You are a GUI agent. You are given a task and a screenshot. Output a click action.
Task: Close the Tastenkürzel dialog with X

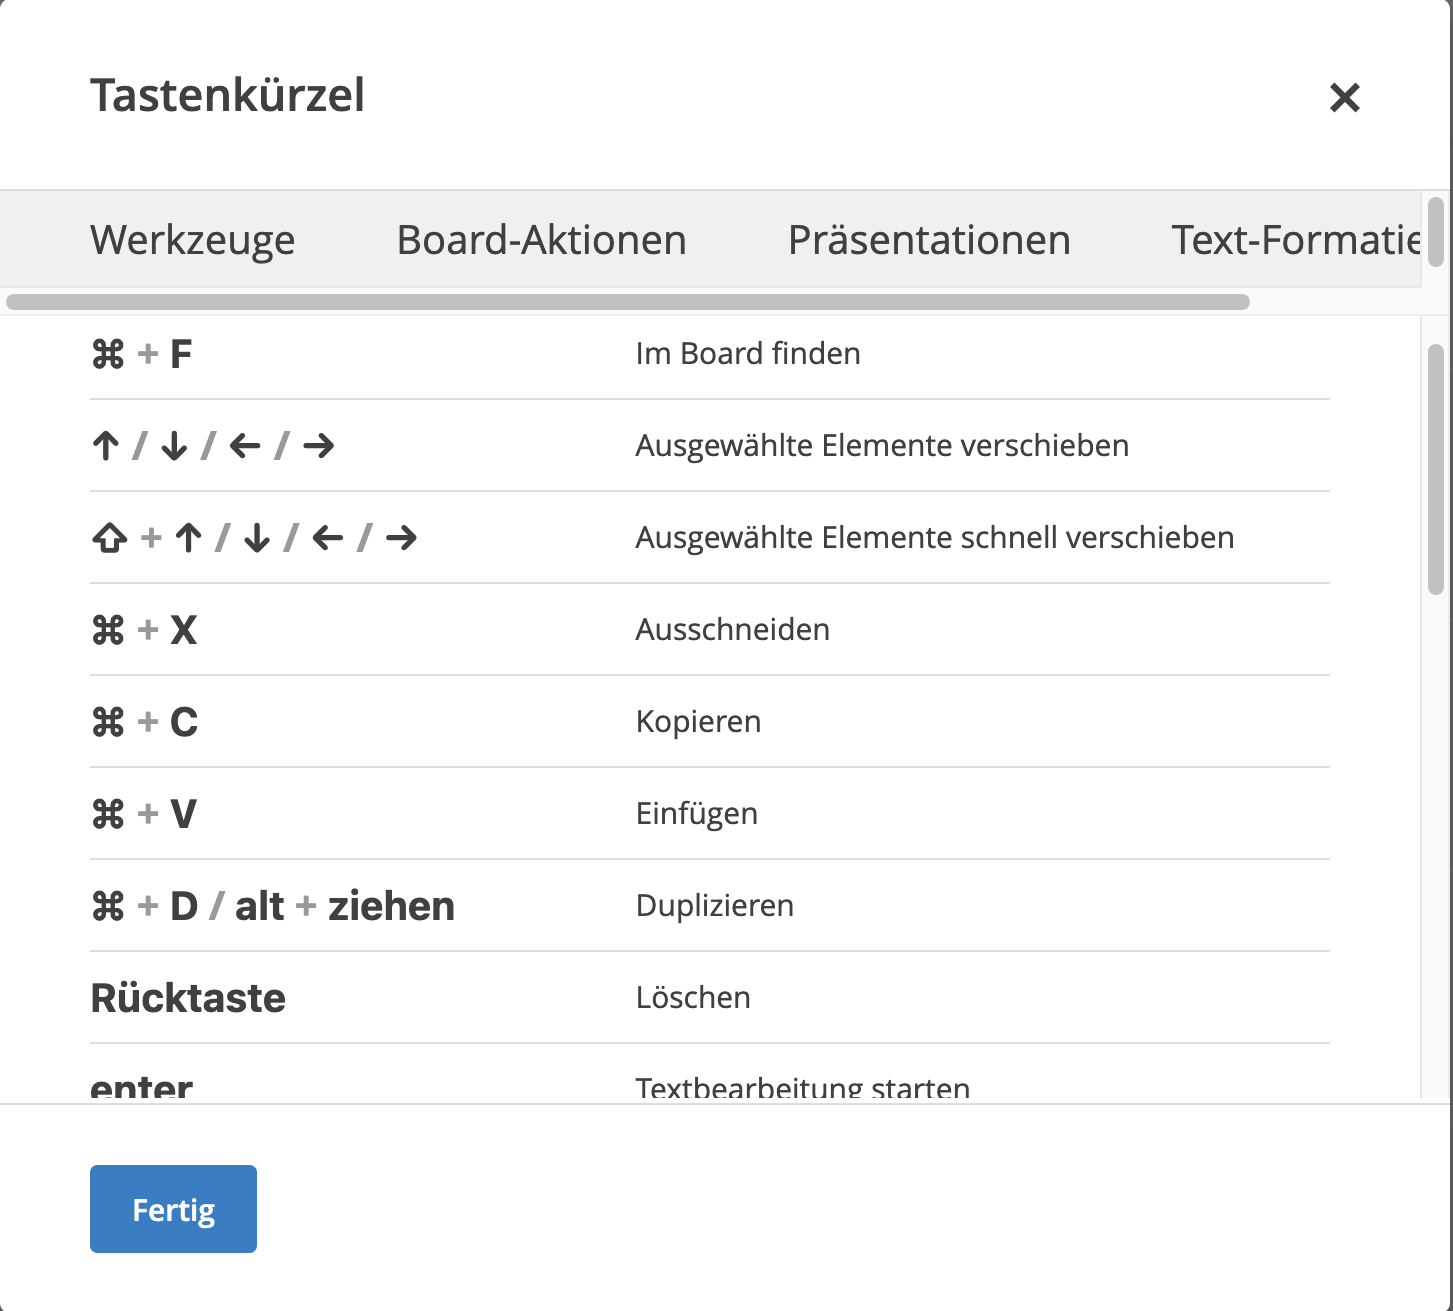coord(1344,97)
